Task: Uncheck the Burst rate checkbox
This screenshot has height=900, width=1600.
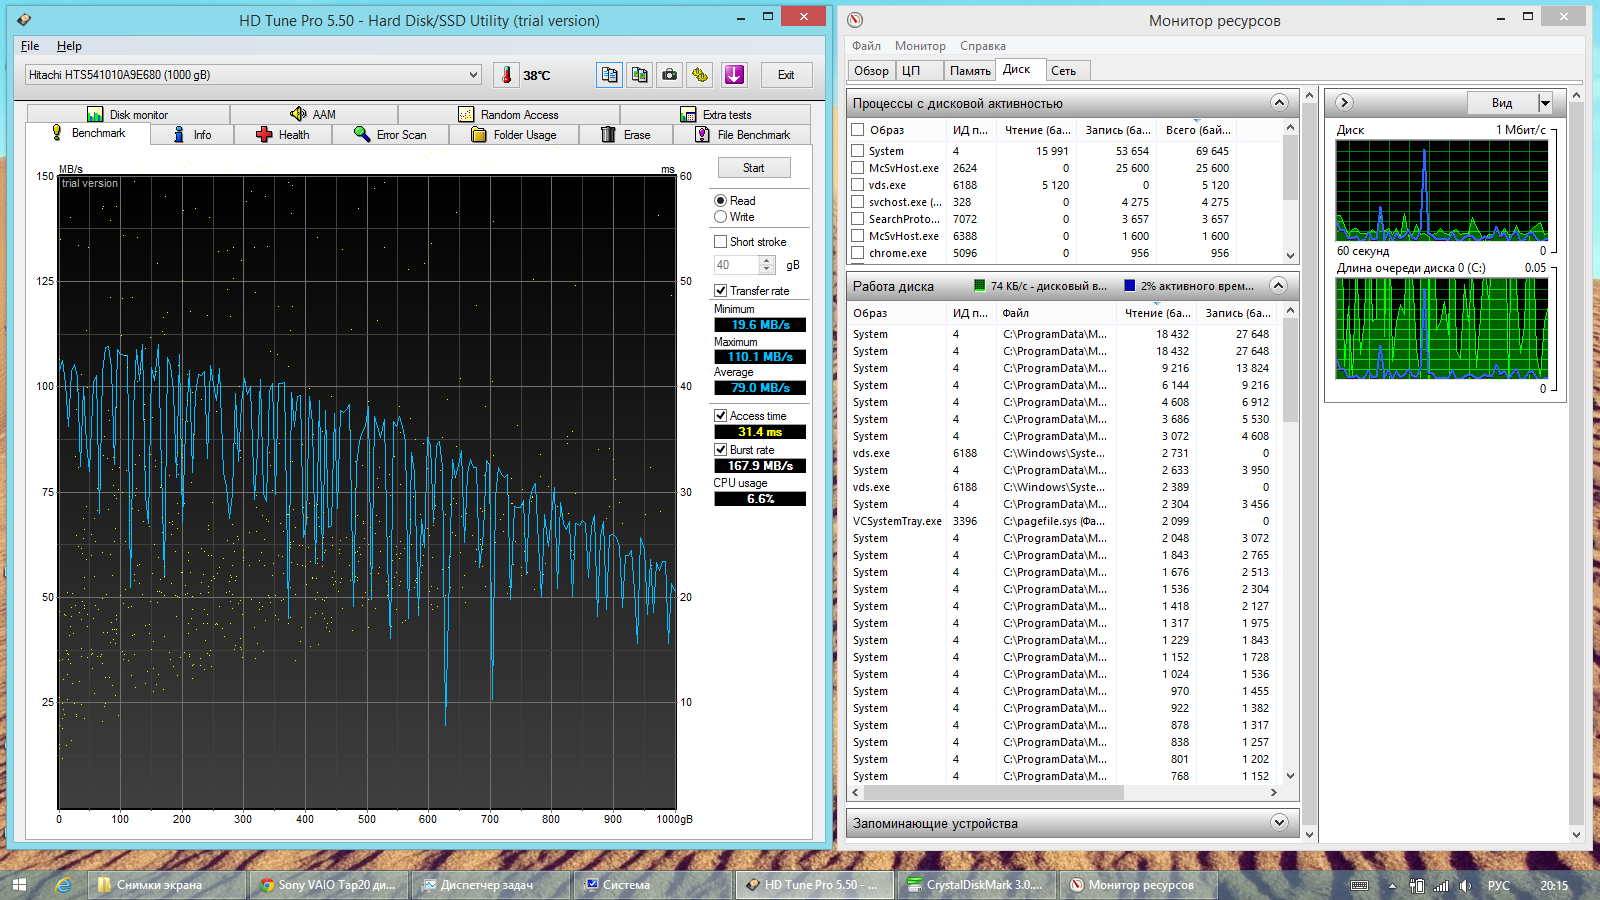Action: coord(720,450)
